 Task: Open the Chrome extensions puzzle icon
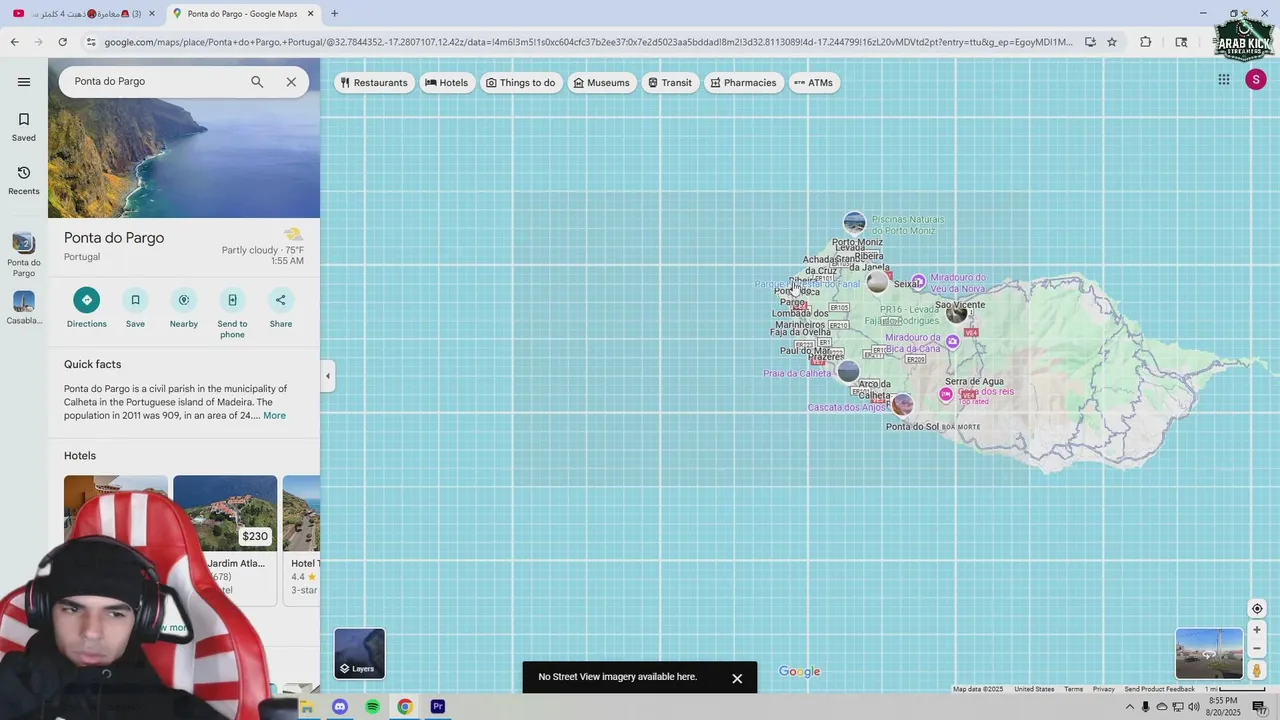click(1146, 42)
